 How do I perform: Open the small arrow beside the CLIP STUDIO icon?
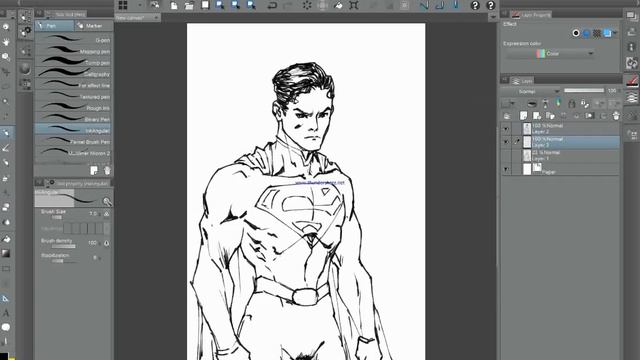[x=140, y=5]
